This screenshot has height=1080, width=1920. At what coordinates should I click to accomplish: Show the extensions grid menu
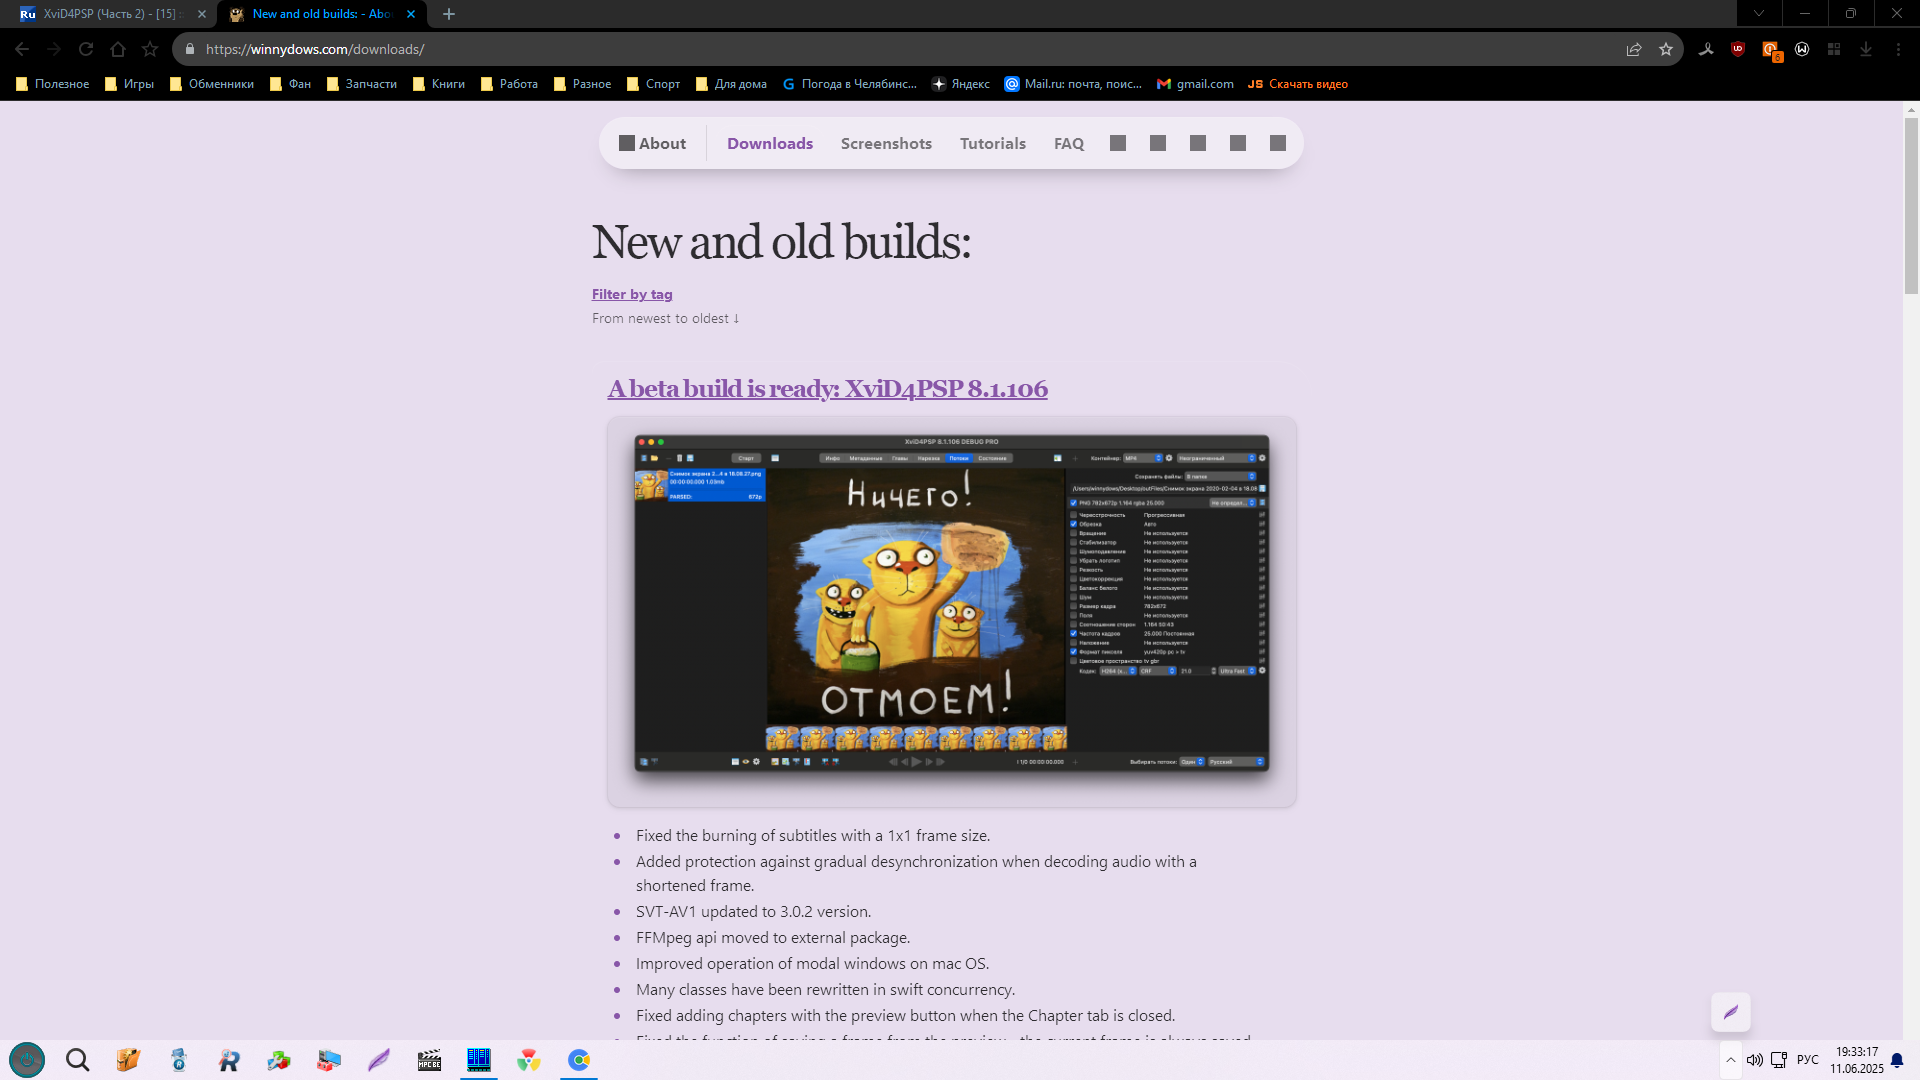point(1834,49)
